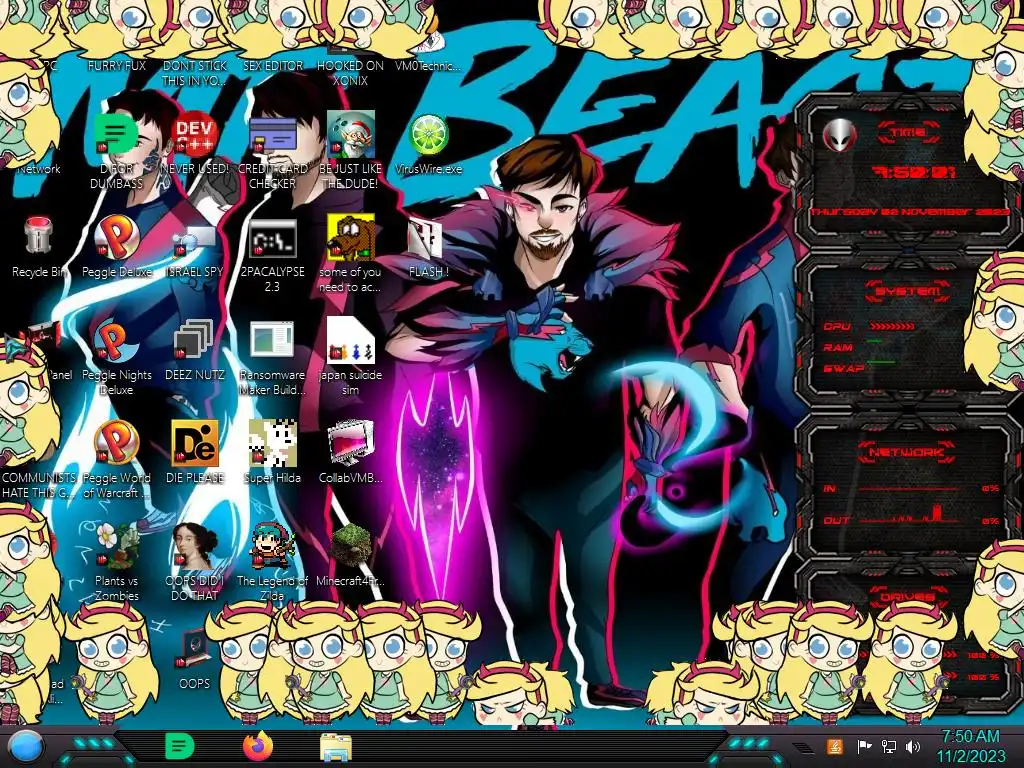Open the FLASH ! shortcut
The width and height of the screenshot is (1024, 768).
[x=427, y=239]
